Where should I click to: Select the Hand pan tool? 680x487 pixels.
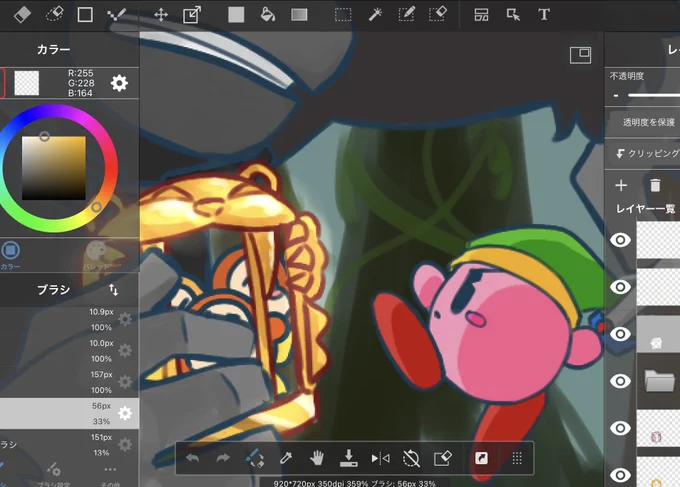(x=317, y=458)
